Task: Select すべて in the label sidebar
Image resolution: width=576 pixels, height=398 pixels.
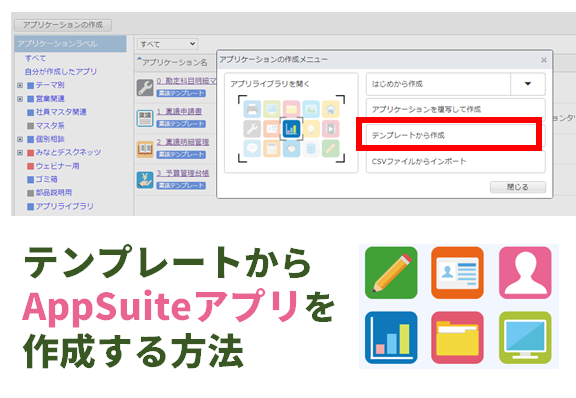Action: [x=35, y=58]
